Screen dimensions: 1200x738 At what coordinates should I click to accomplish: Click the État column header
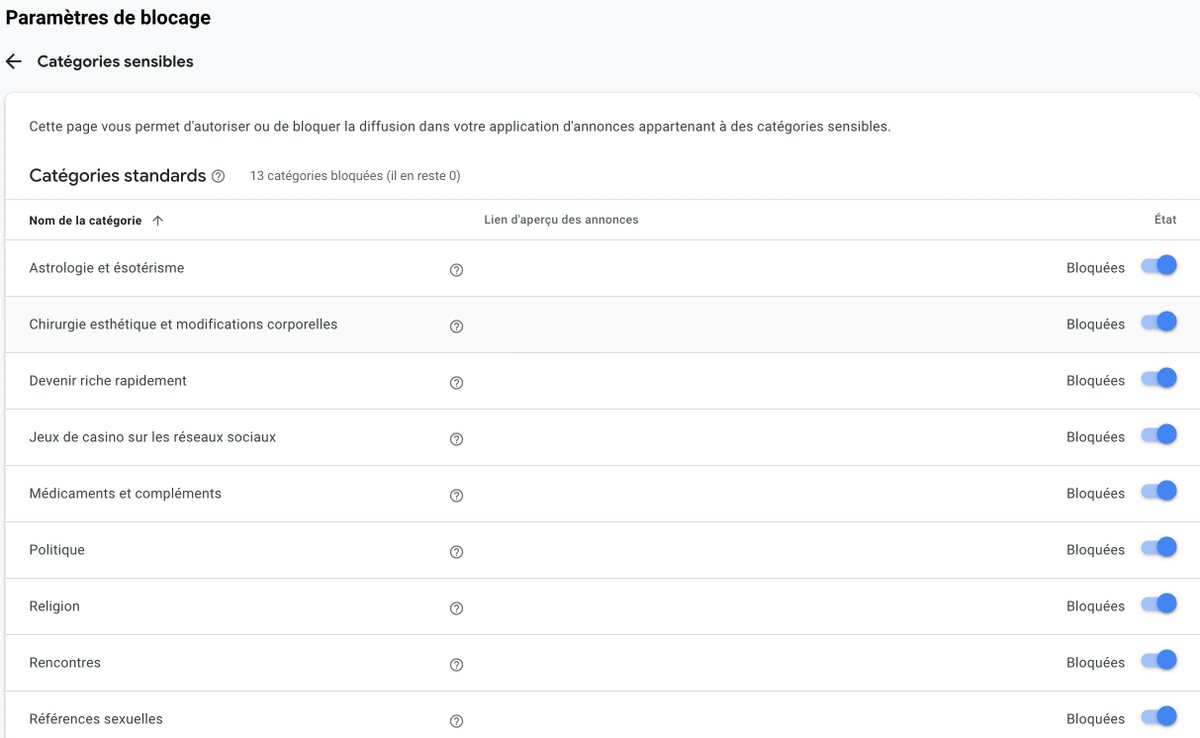(x=1164, y=219)
